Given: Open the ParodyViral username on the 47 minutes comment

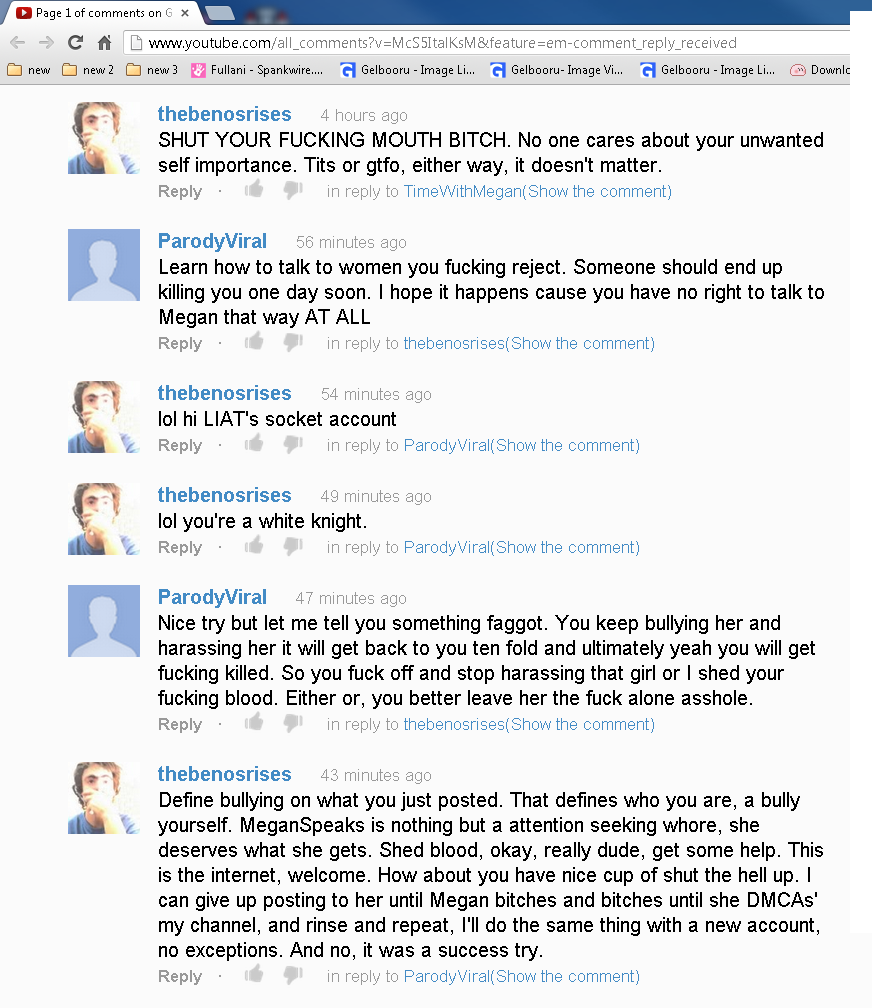Looking at the screenshot, I should coord(212,597).
